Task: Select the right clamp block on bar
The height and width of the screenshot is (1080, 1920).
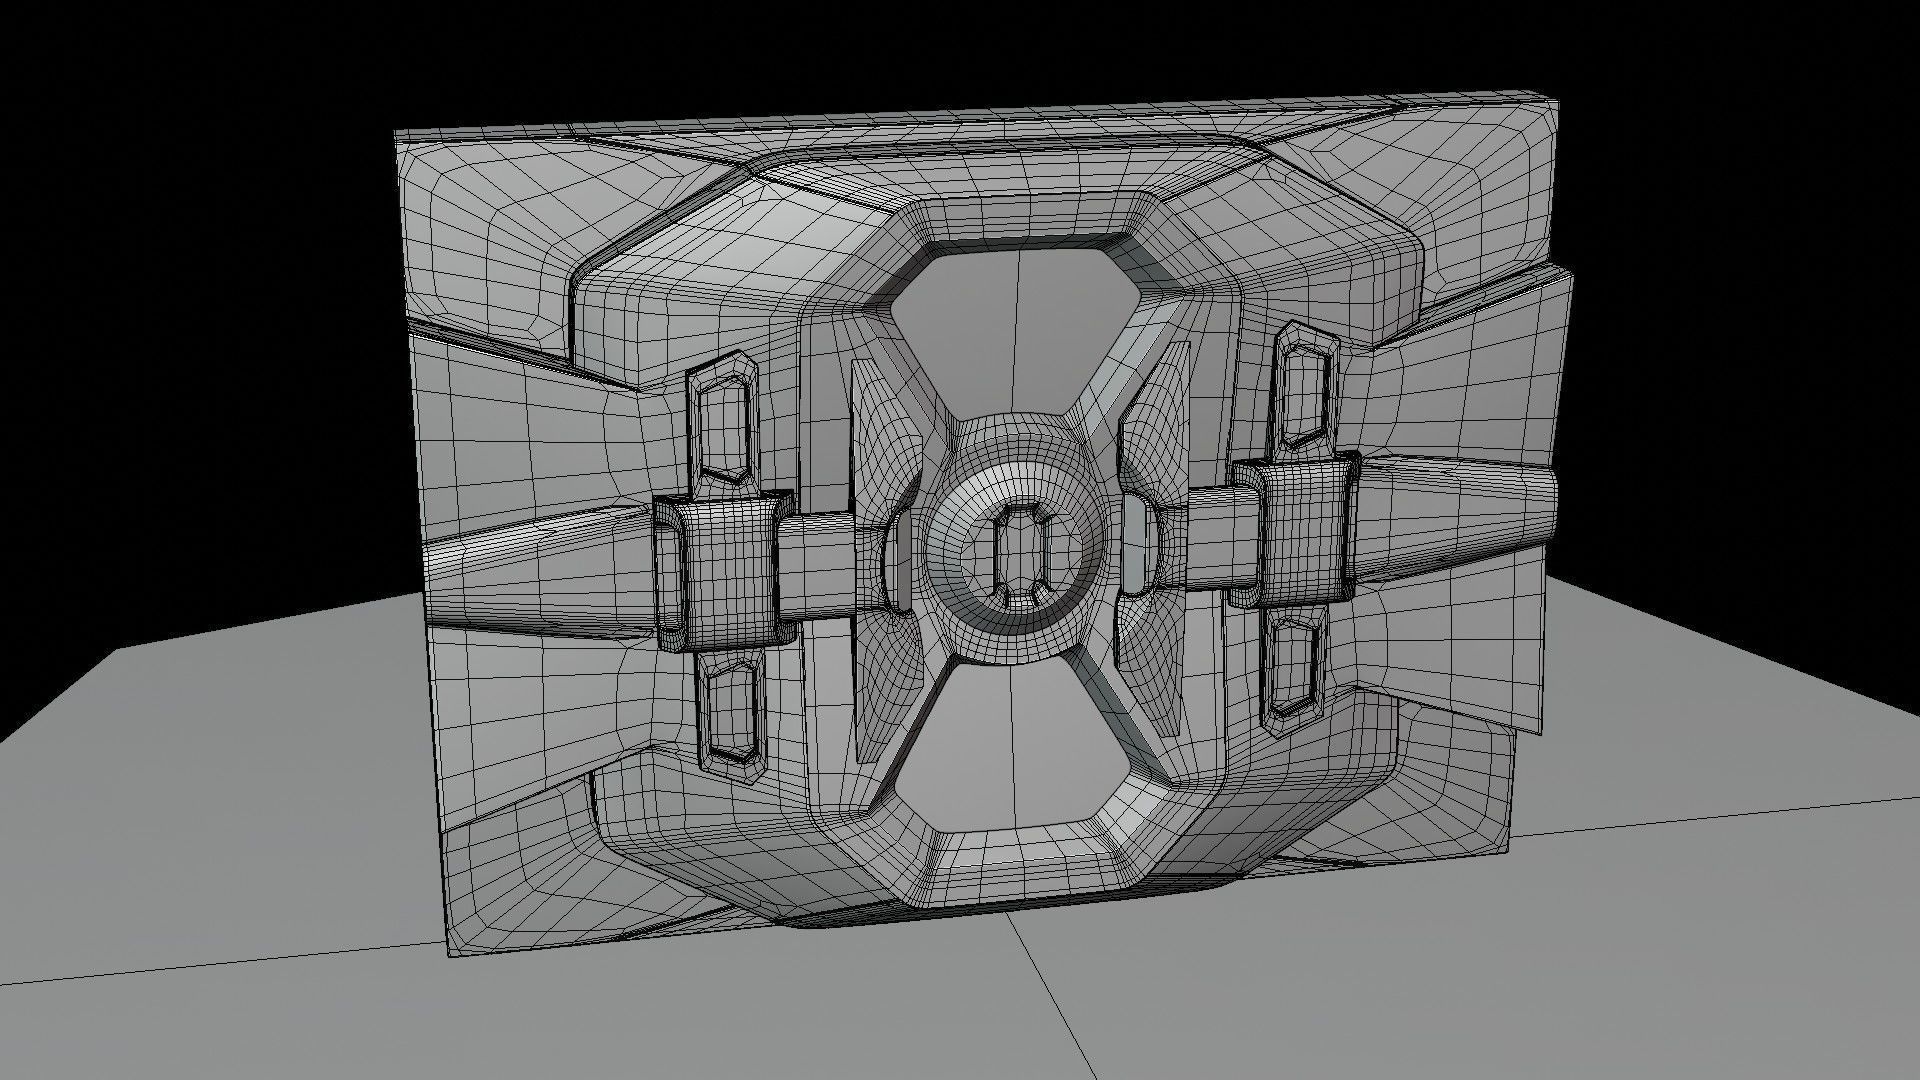Action: click(1297, 531)
